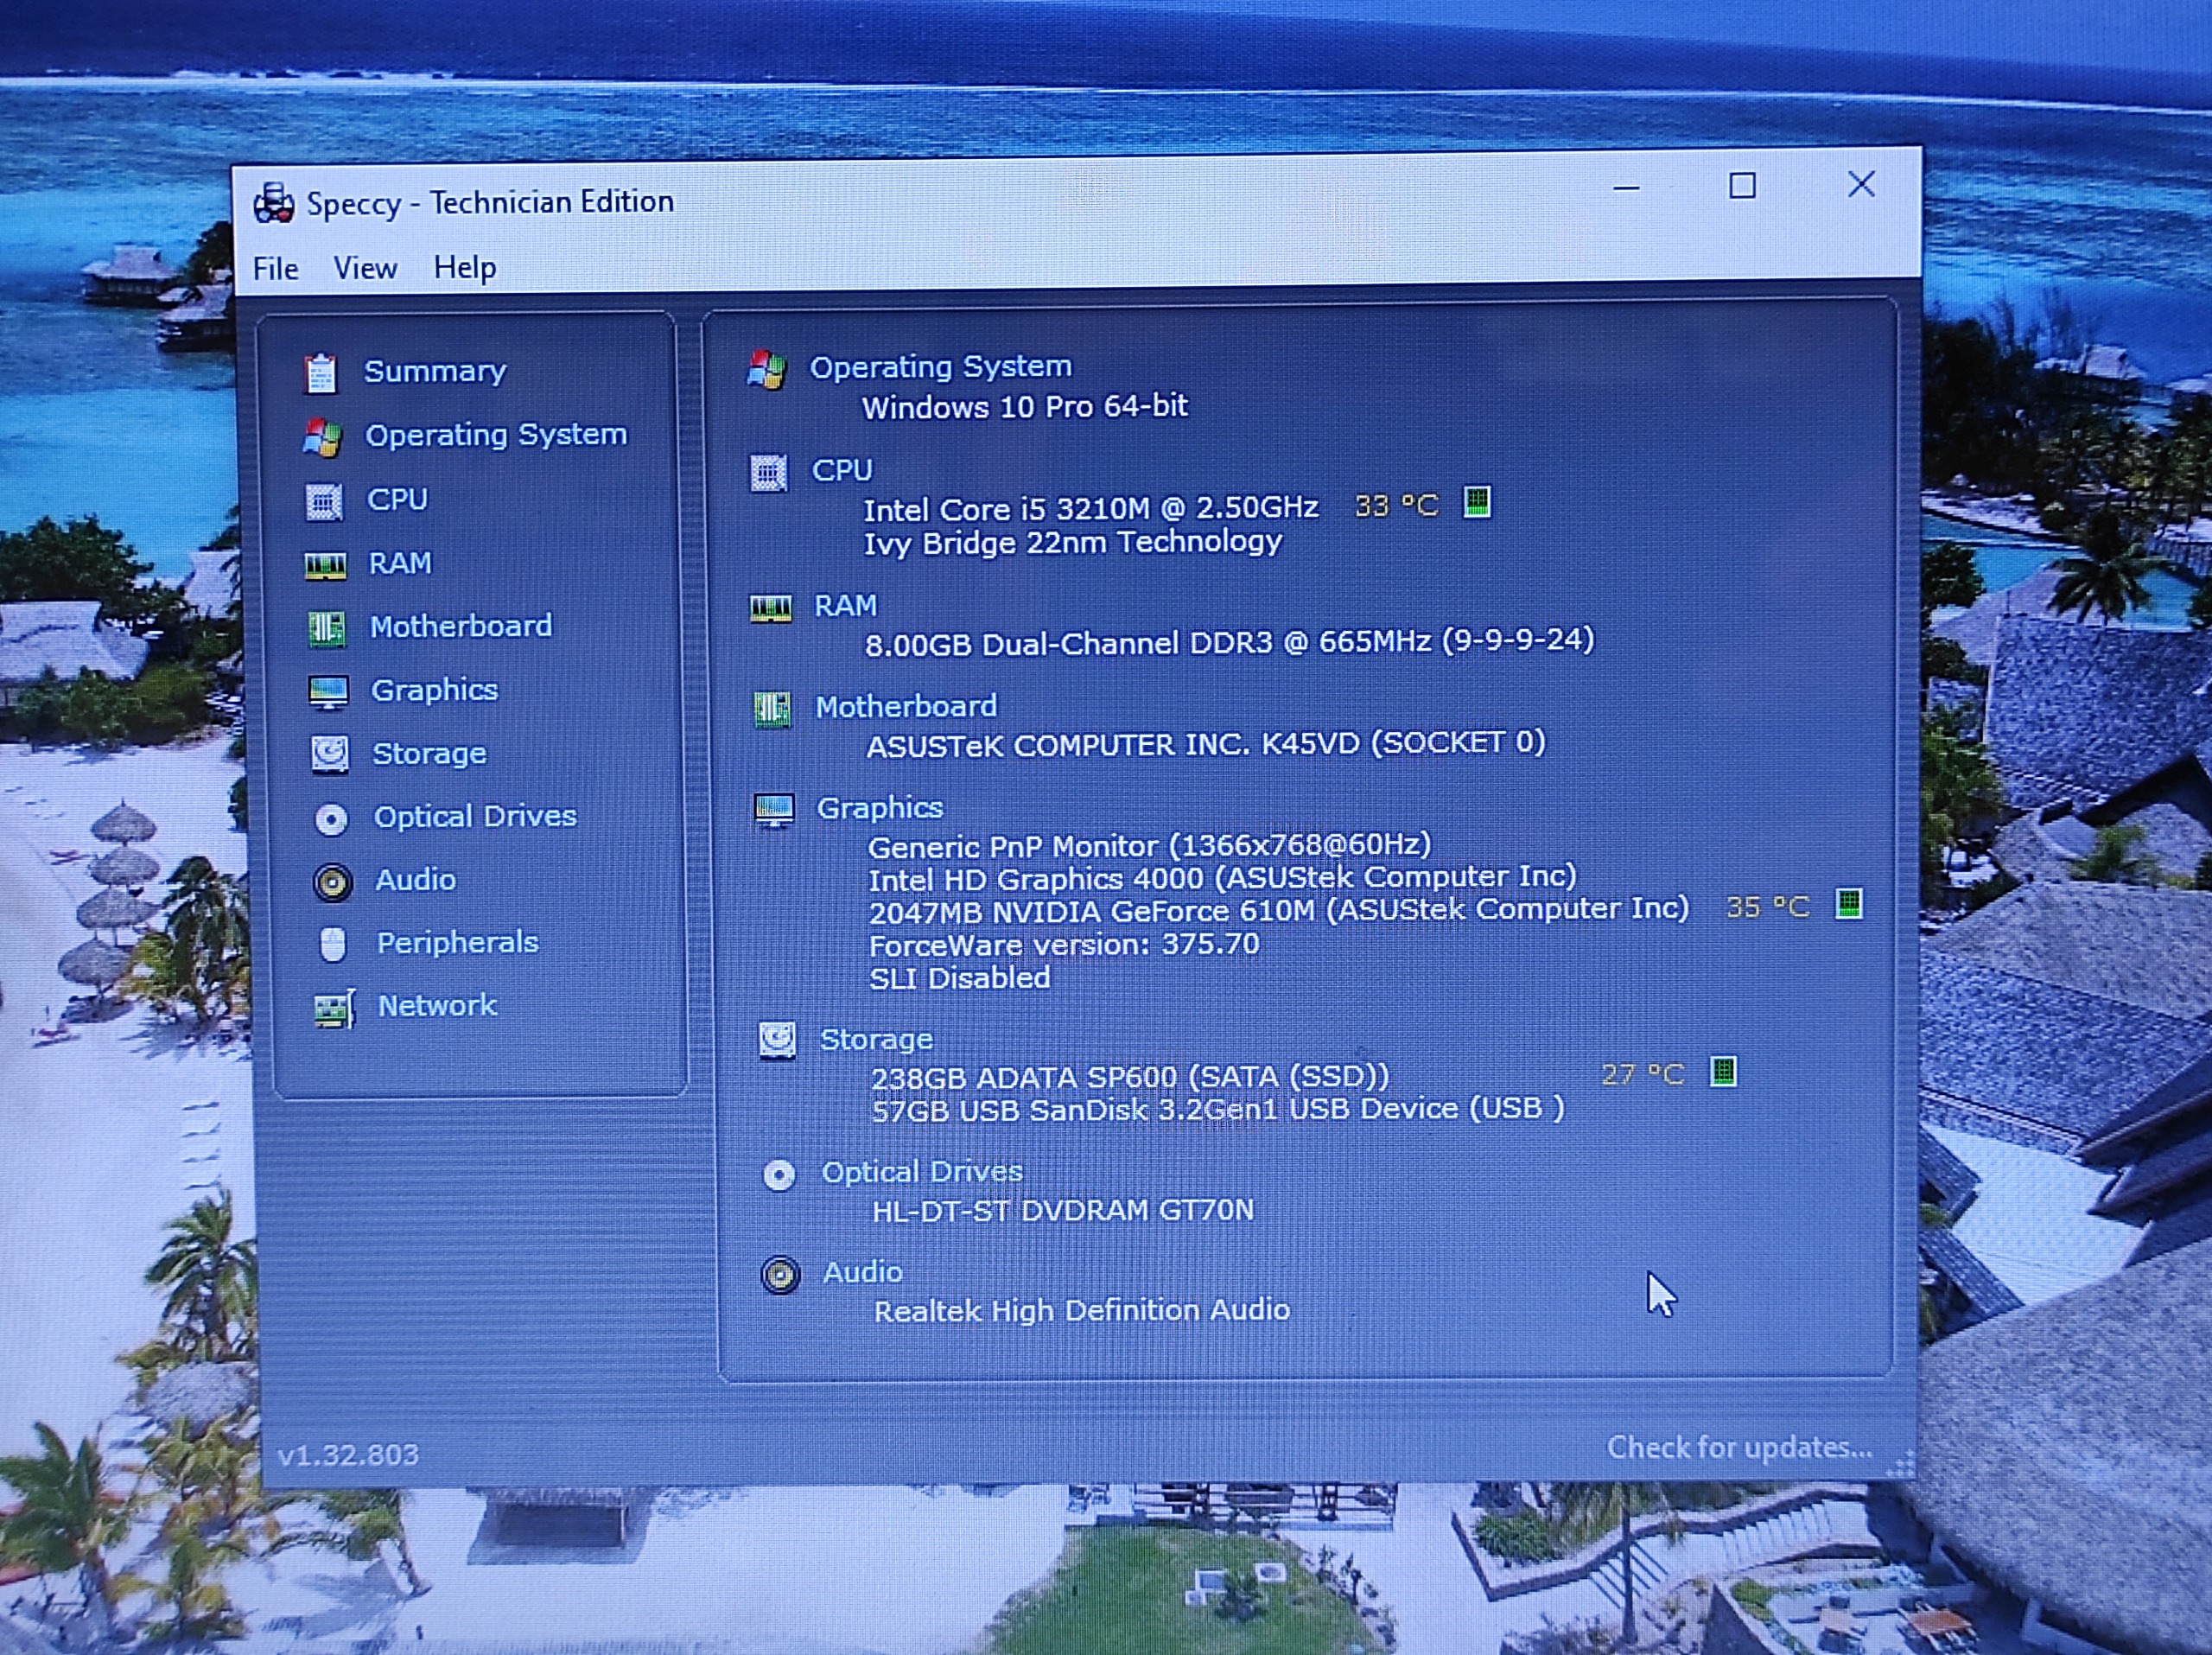Click the green CPU temperature indicator icon
The image size is (2212, 1655).
pos(1476,502)
